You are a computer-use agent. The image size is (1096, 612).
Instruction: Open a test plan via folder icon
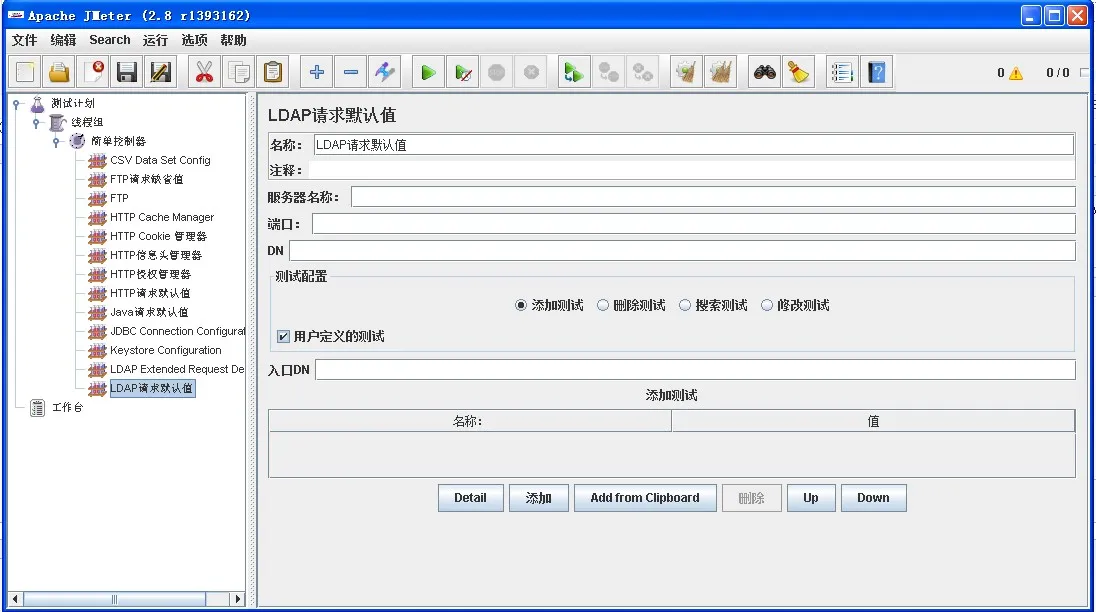click(59, 72)
